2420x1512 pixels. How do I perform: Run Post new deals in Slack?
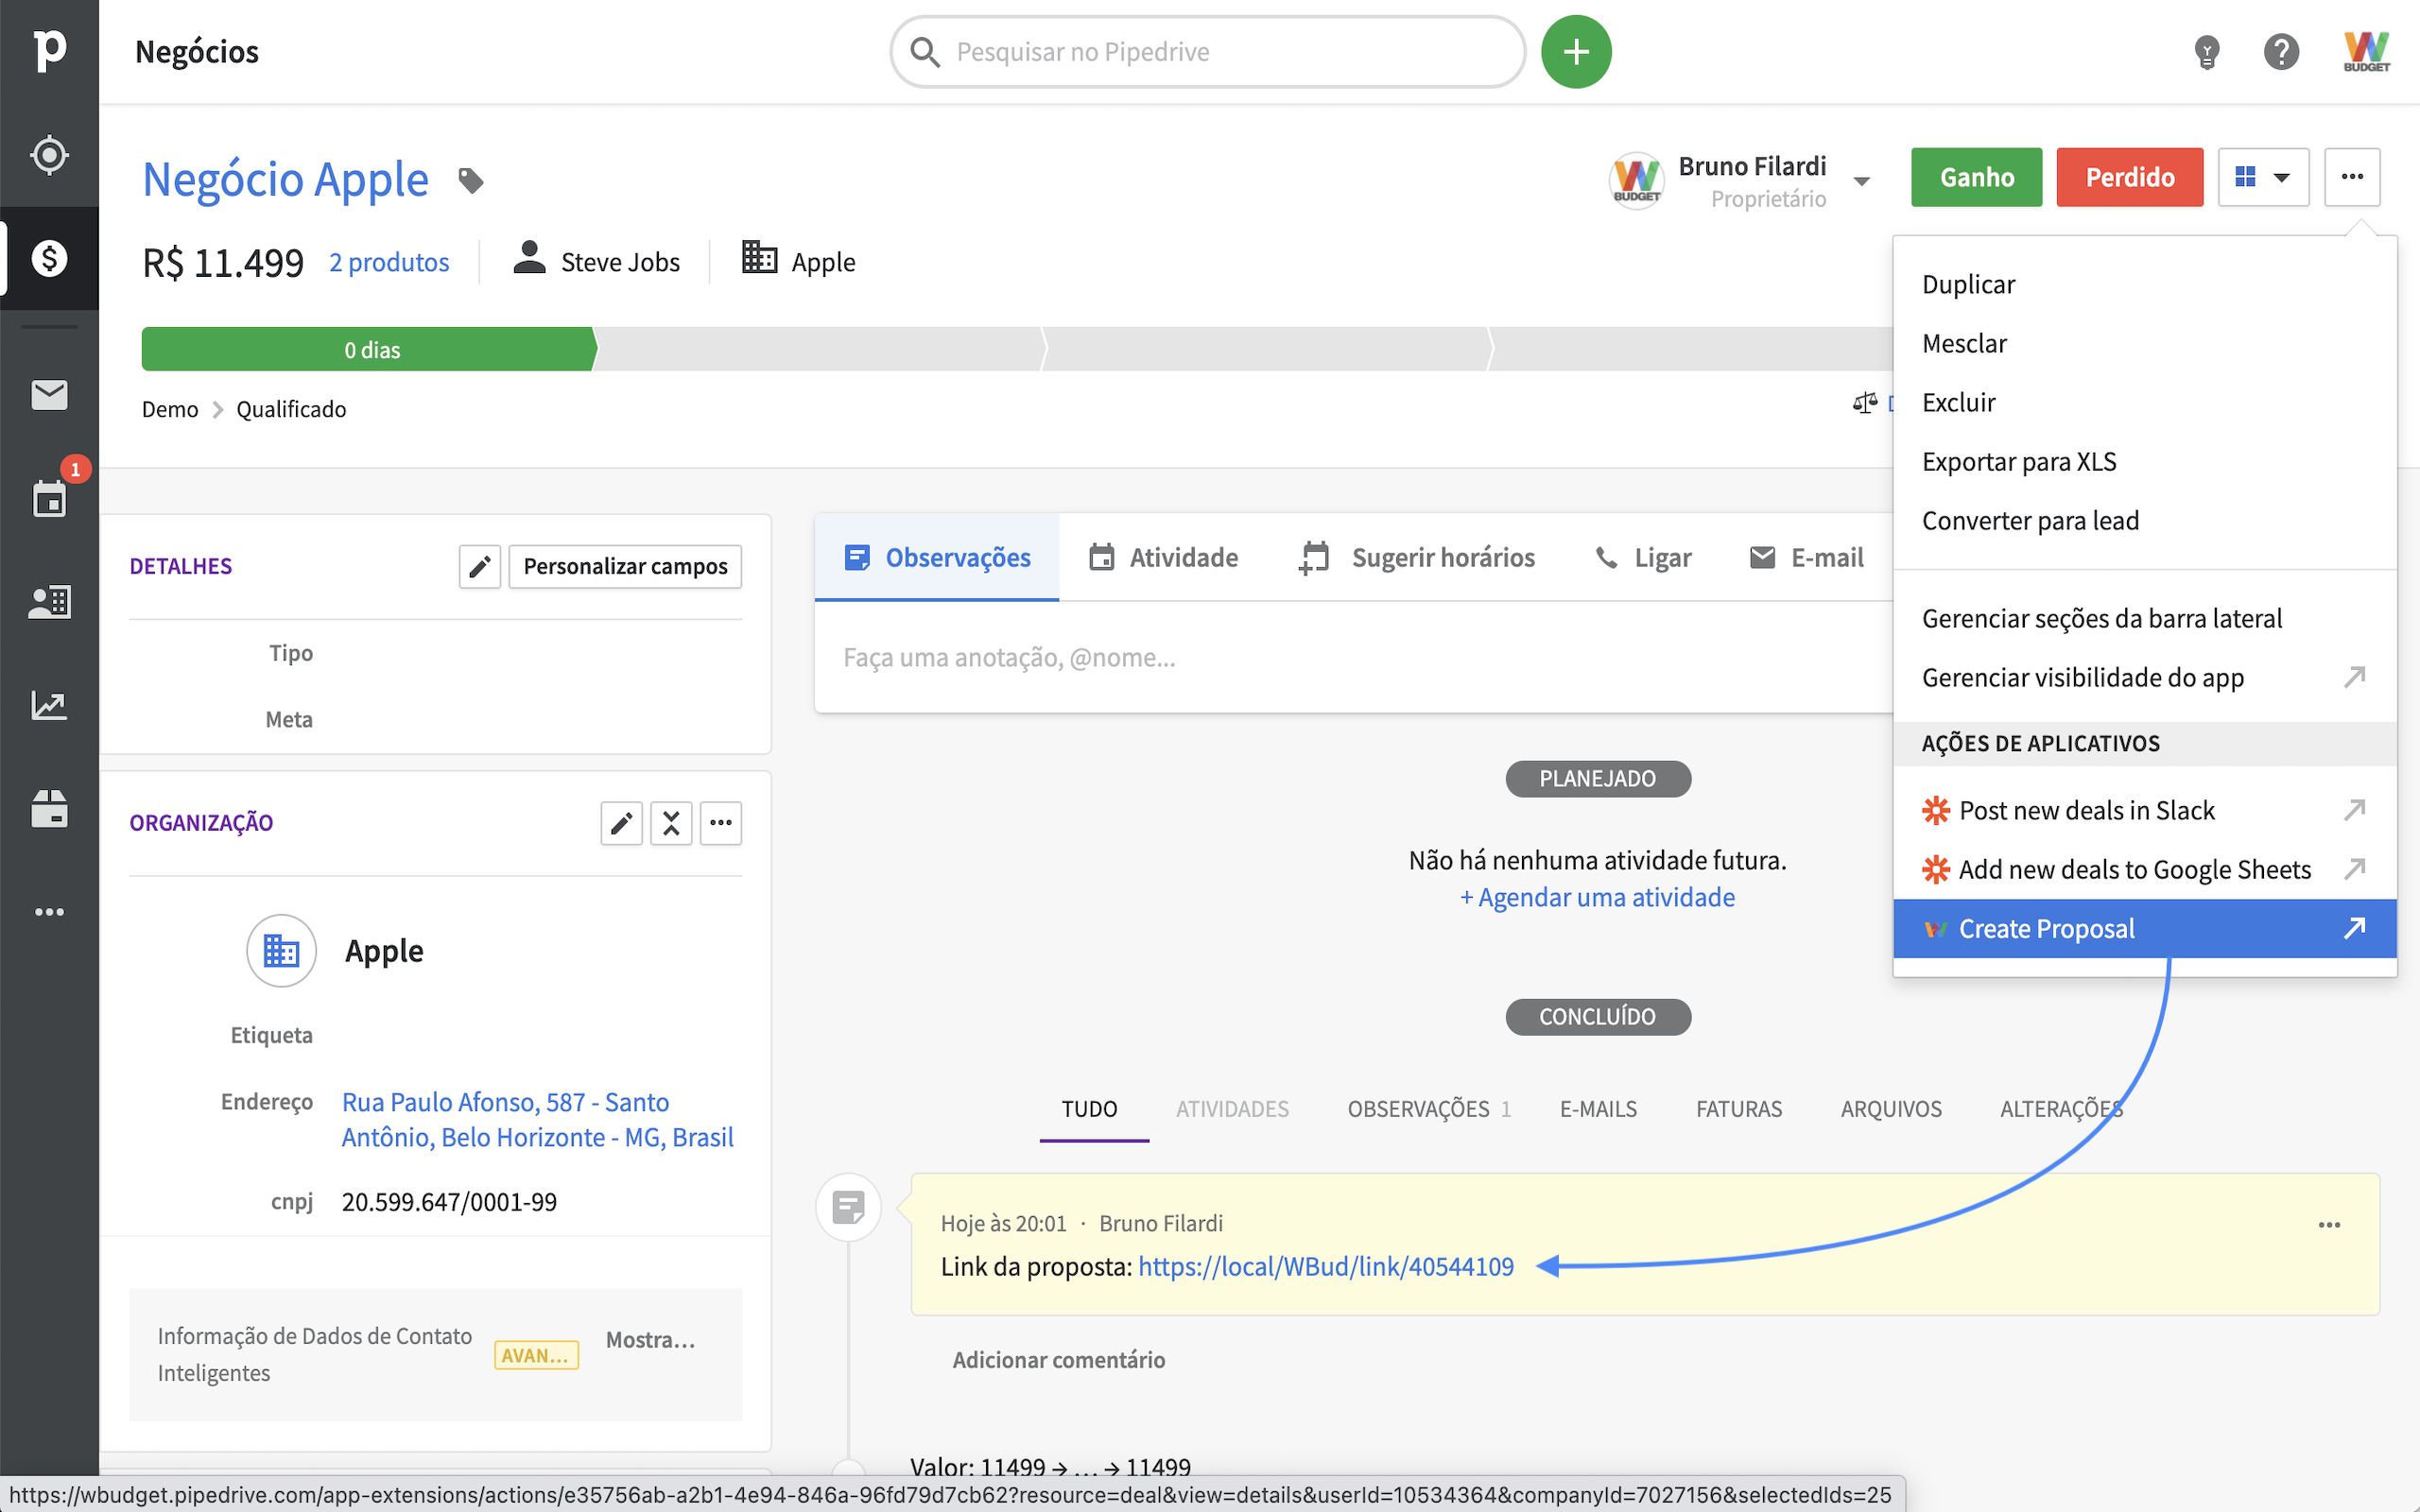(x=2145, y=810)
